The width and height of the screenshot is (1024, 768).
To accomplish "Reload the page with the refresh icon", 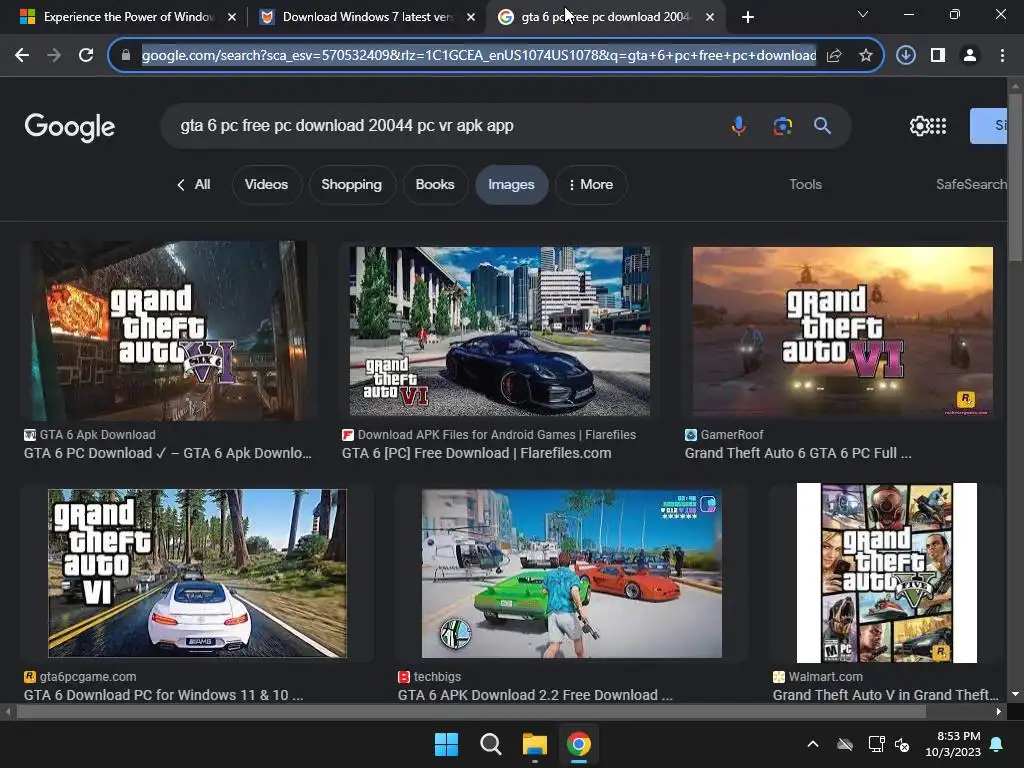I will (86, 56).
